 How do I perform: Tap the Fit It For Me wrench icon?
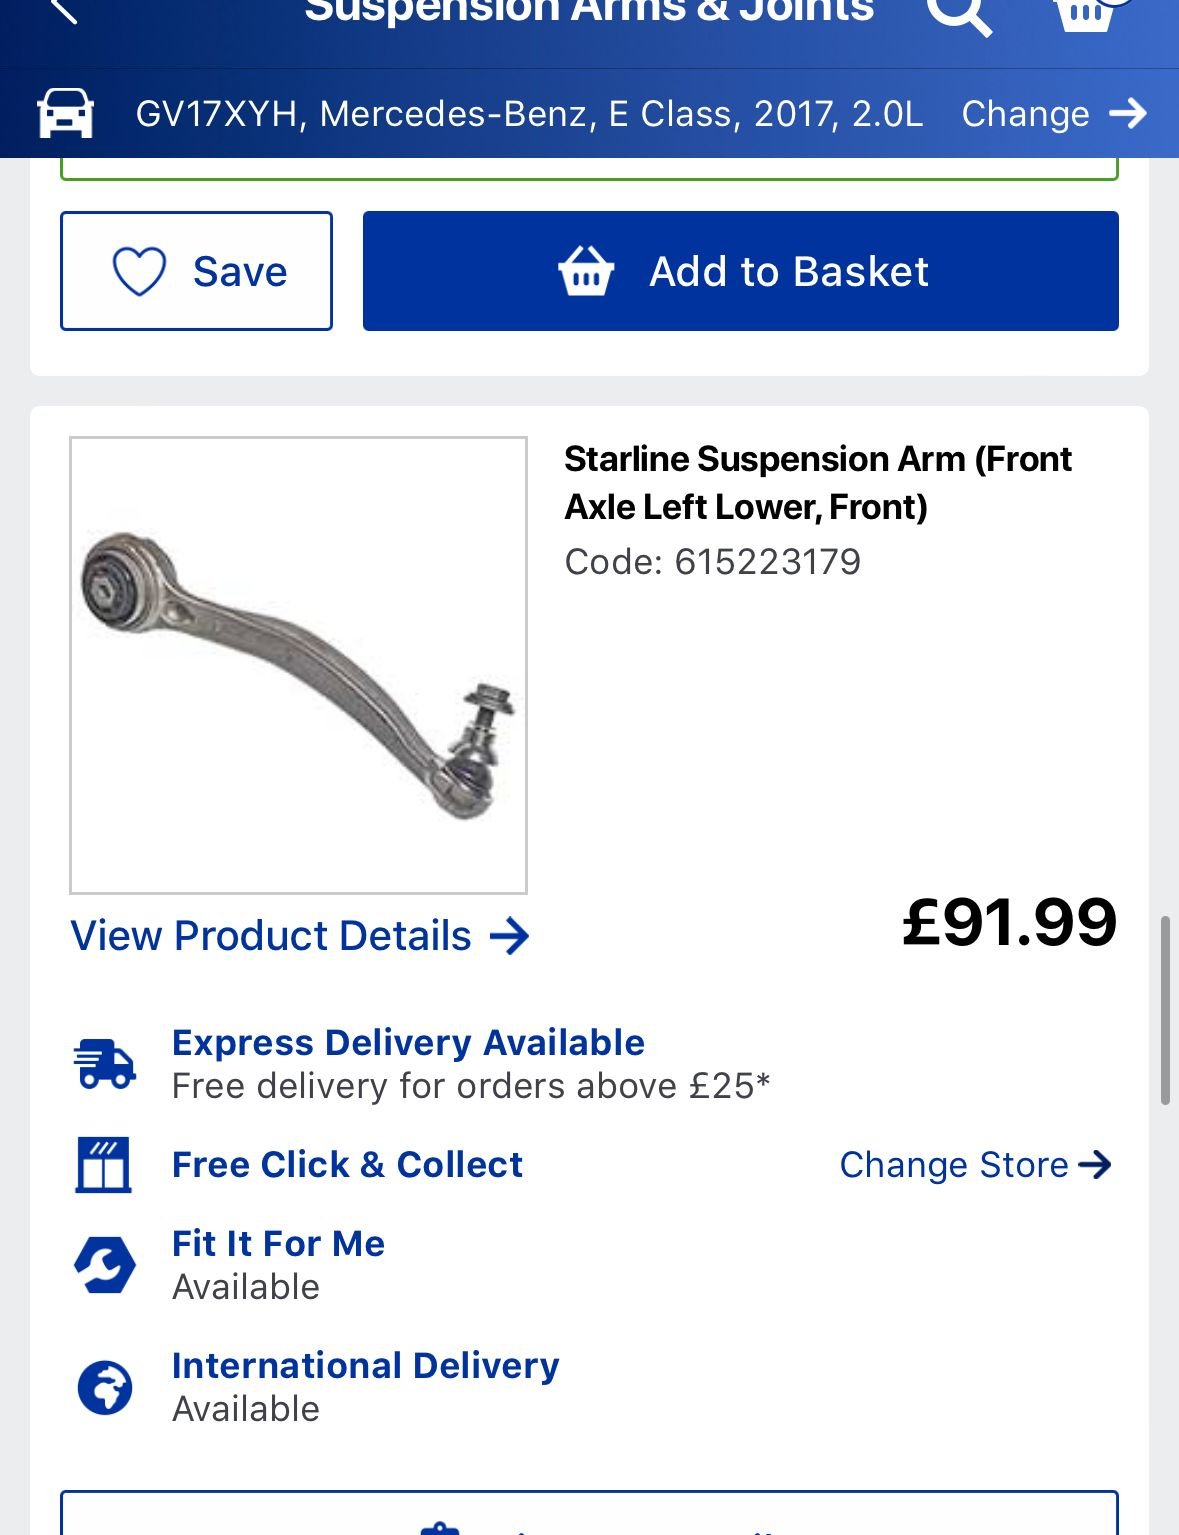click(104, 1265)
